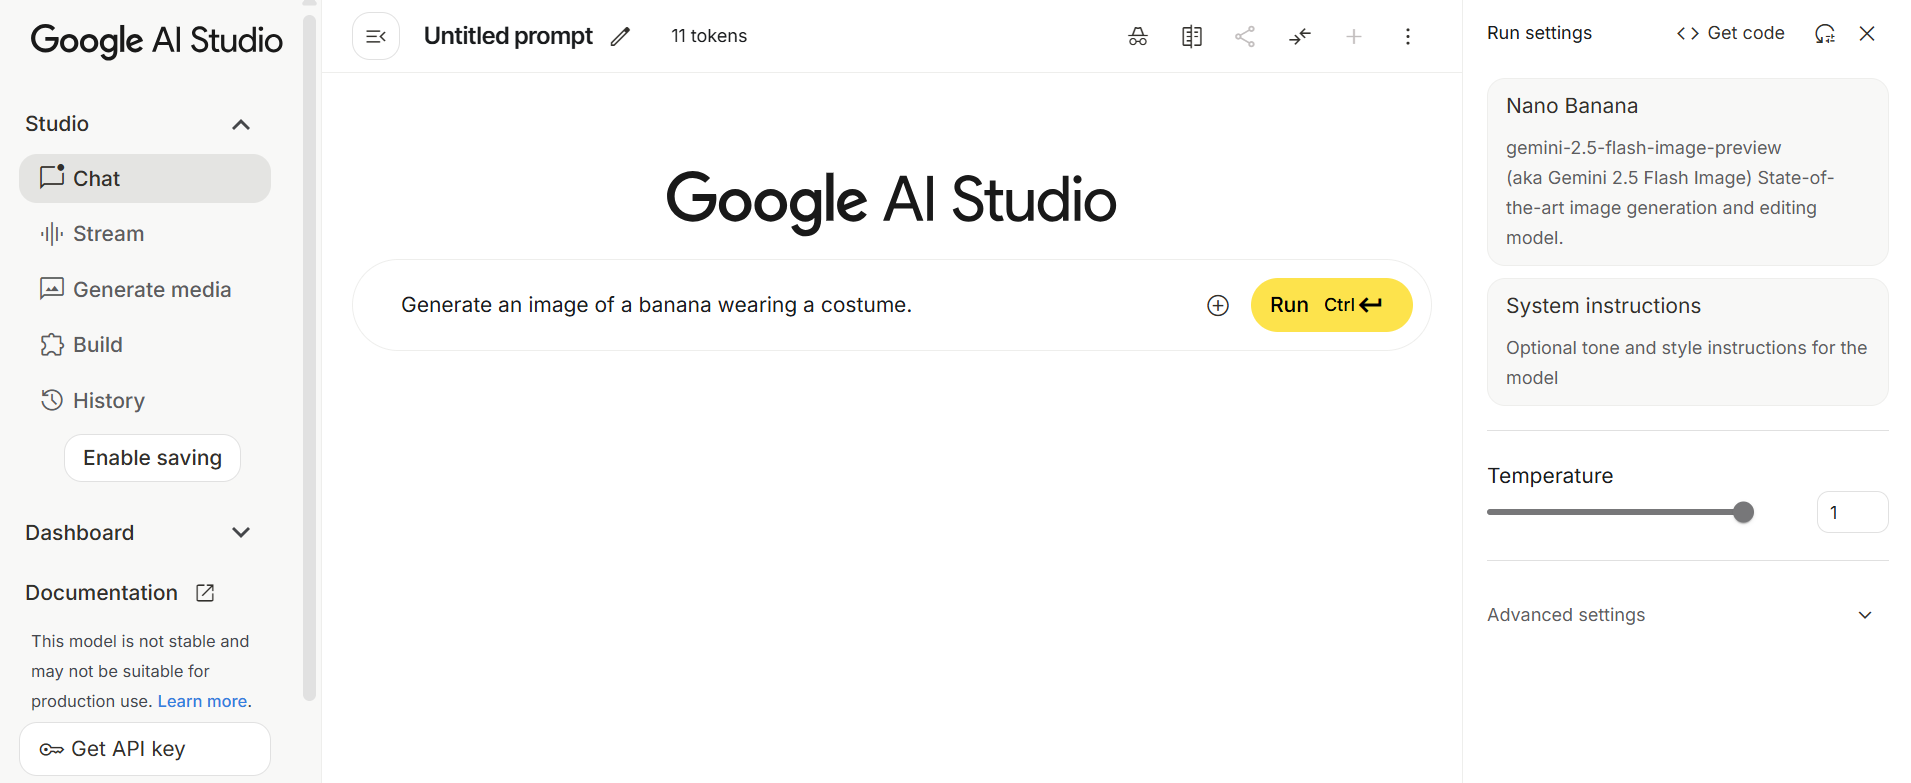Click the collapse arrows toolbar icon

tap(1300, 37)
